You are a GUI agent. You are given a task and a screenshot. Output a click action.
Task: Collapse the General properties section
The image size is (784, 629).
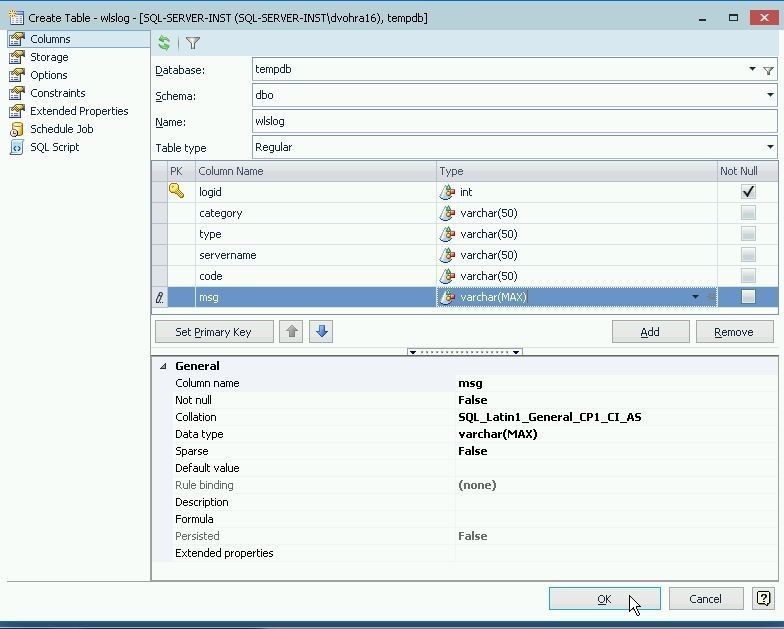tap(164, 366)
